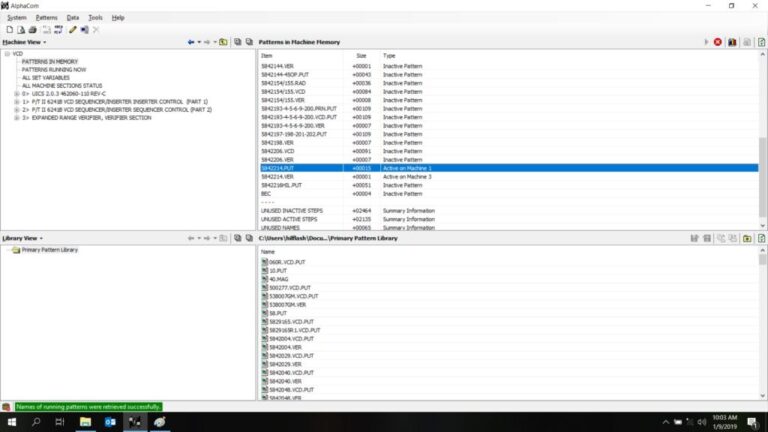Select the BEC pattern row
Screen dimensions: 768x432
(508, 194)
